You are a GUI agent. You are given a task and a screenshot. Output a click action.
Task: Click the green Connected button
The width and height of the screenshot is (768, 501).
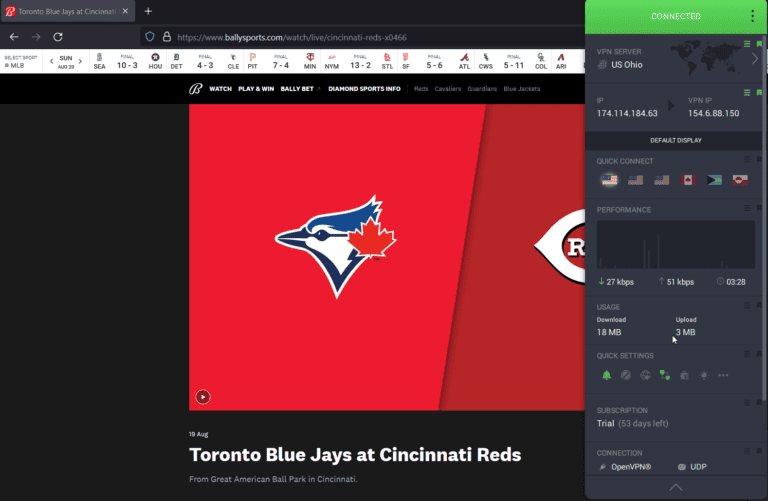click(676, 16)
